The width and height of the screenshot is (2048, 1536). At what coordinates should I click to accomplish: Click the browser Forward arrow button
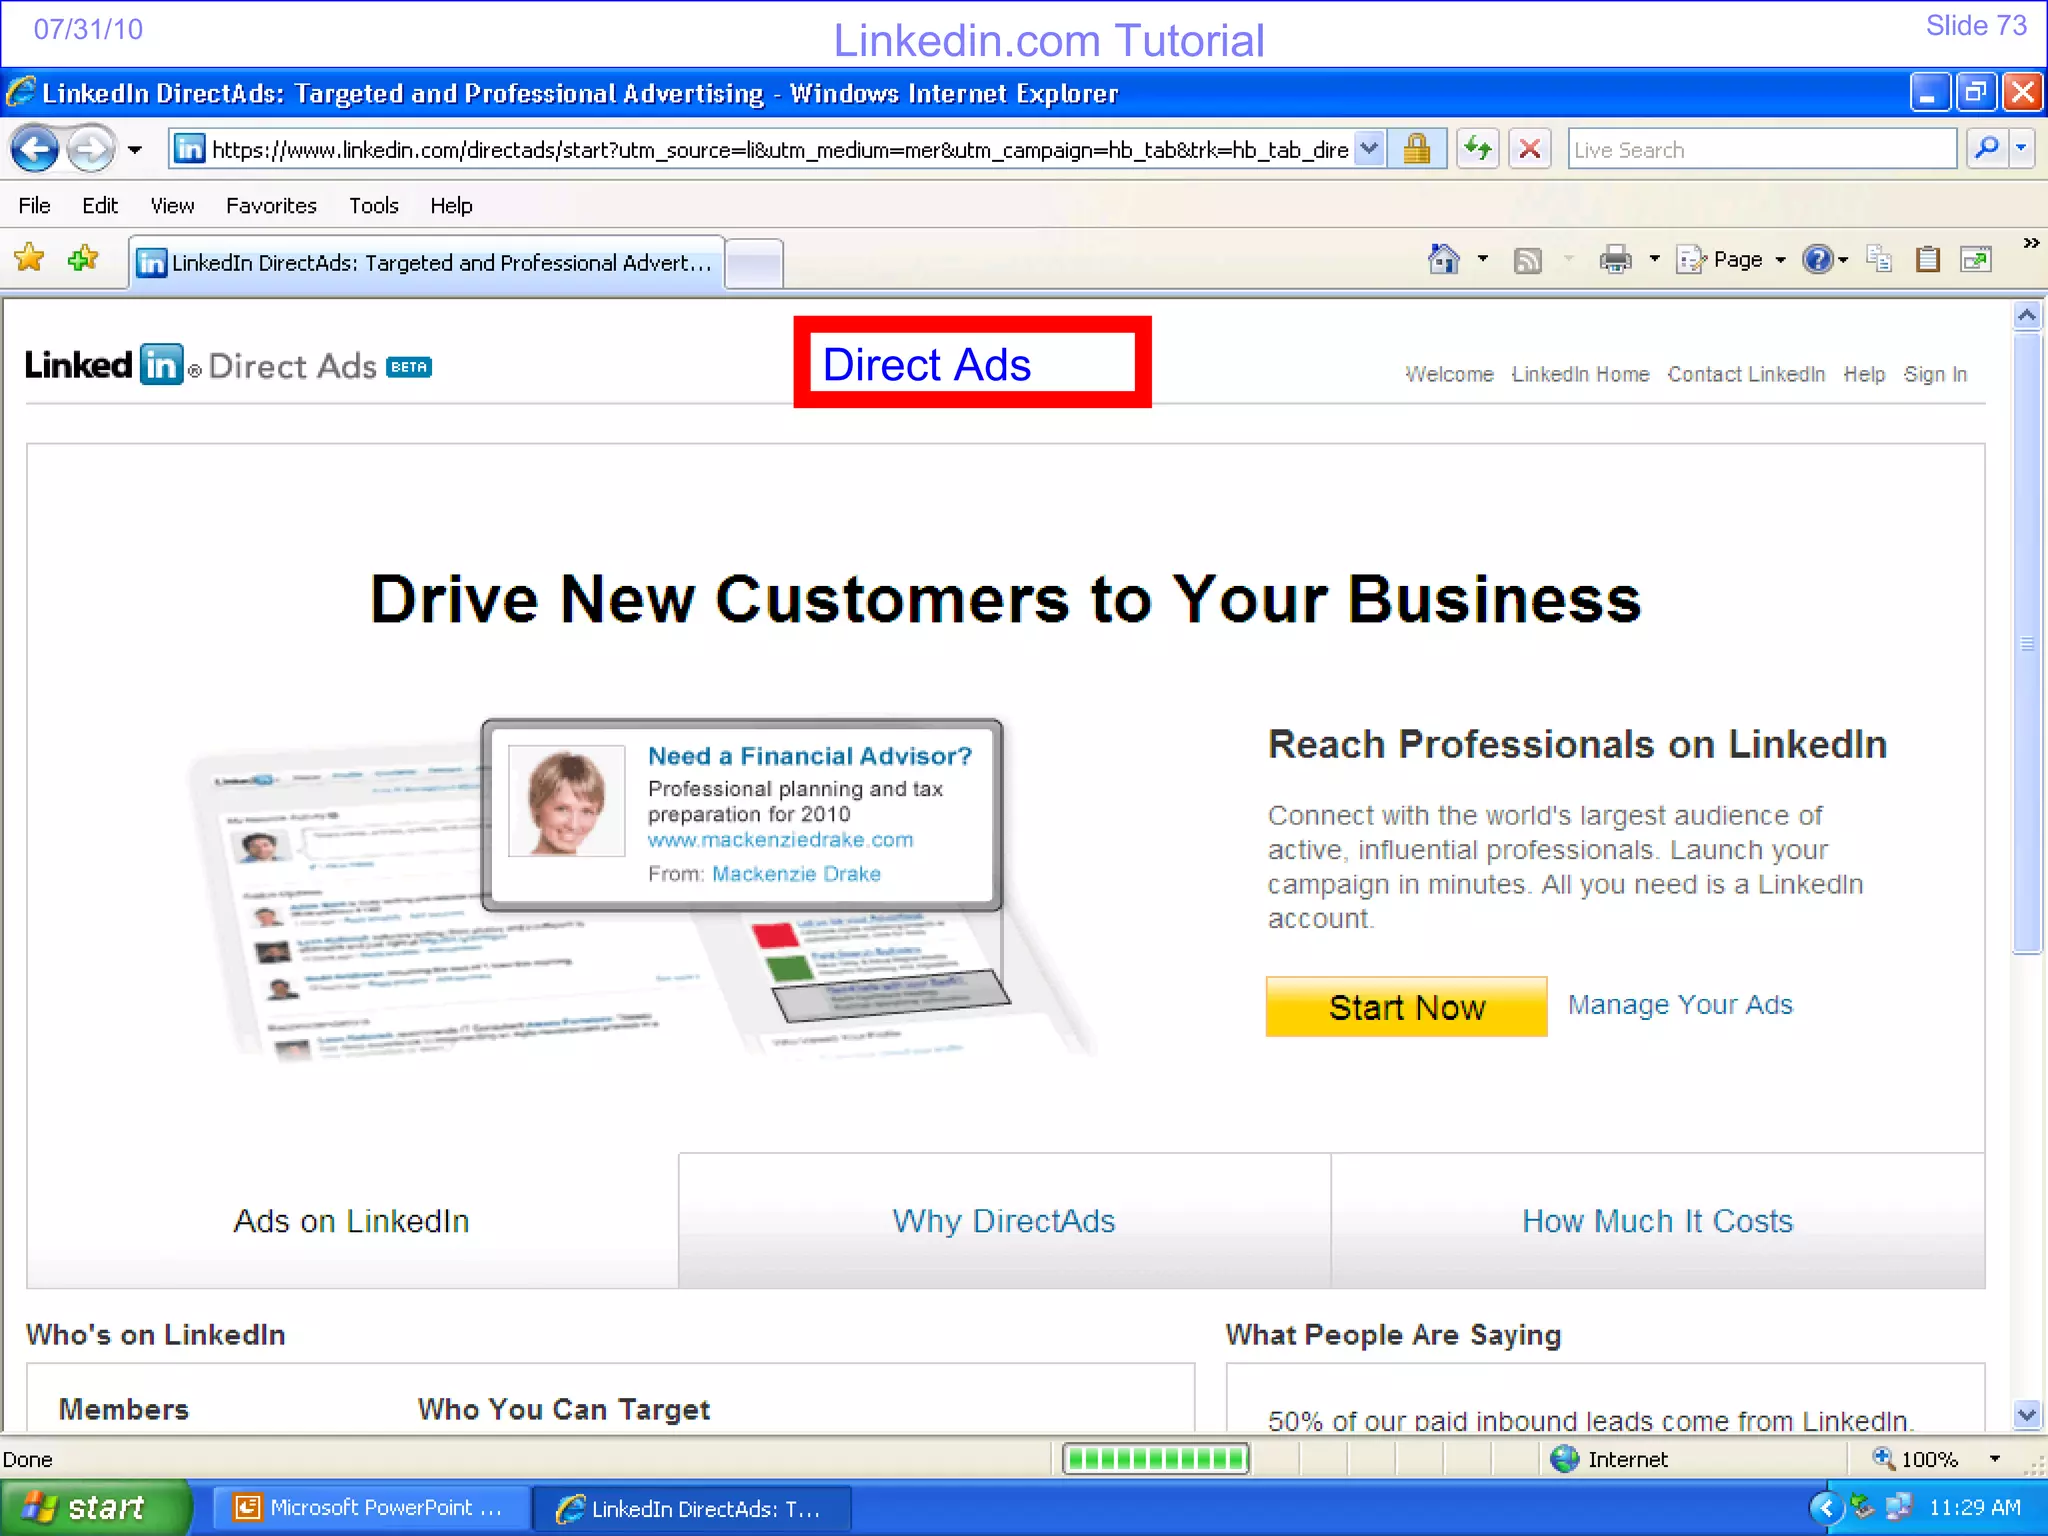(90, 150)
